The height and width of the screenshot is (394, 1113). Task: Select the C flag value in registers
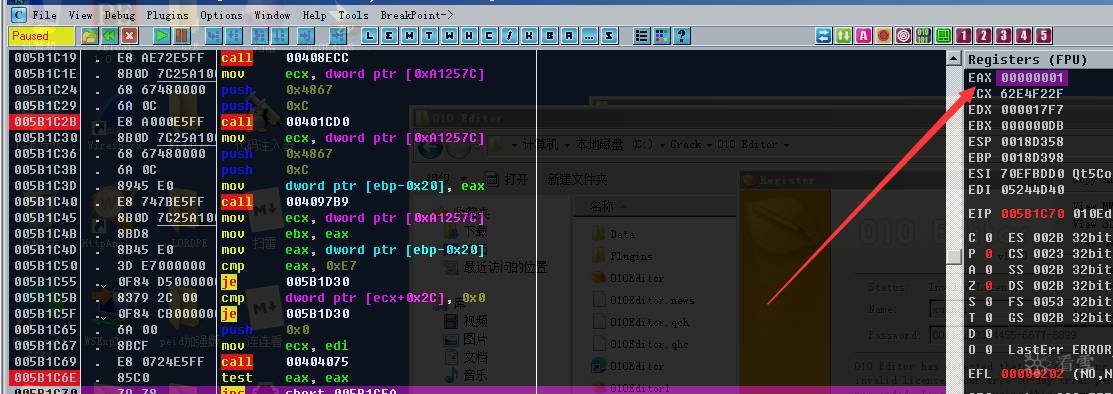point(989,238)
